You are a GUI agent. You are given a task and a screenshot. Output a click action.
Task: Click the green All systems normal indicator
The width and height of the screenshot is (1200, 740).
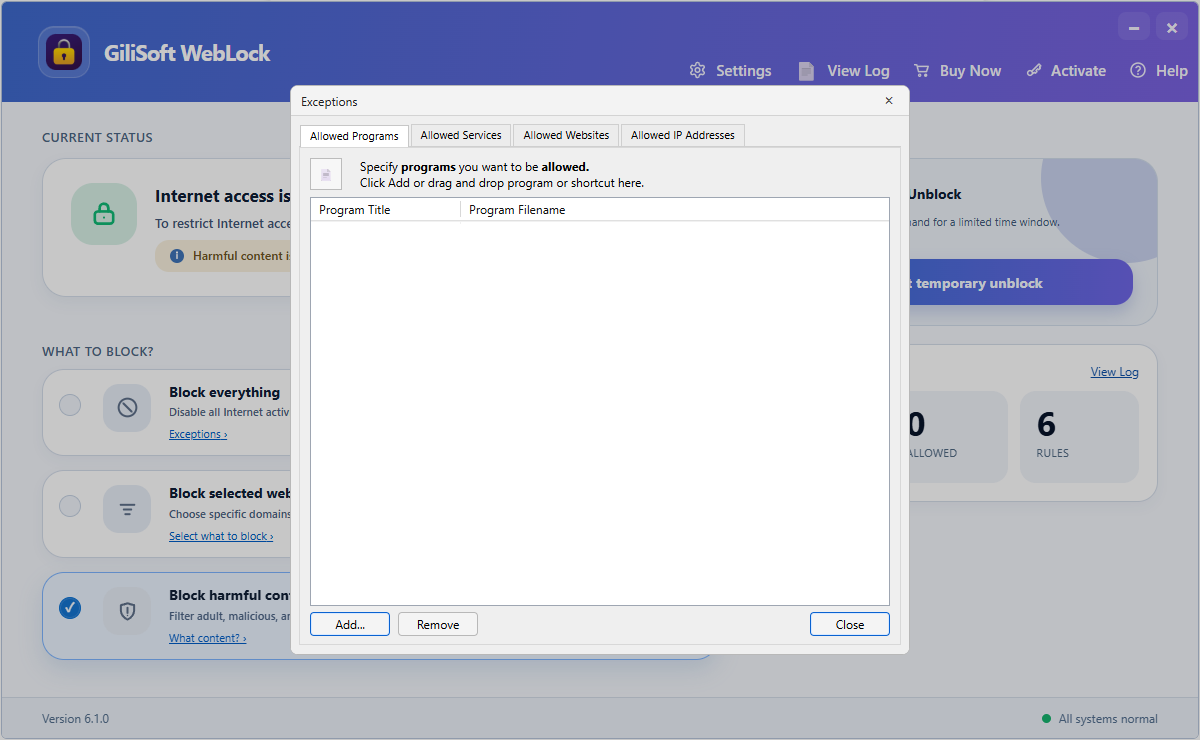point(1046,718)
